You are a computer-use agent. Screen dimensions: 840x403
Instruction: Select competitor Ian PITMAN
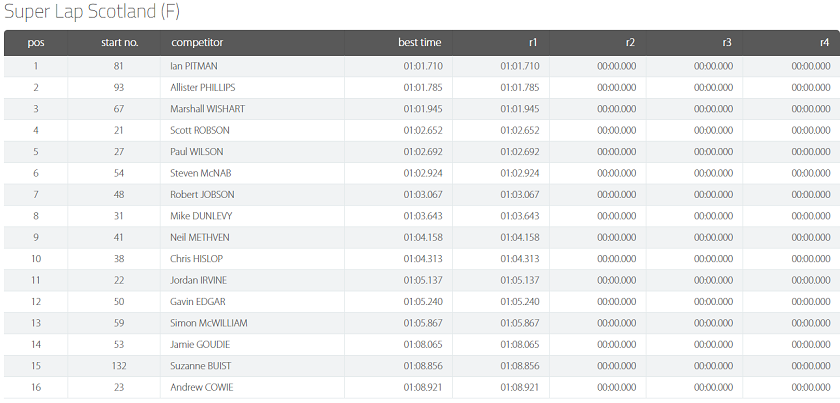tap(194, 66)
